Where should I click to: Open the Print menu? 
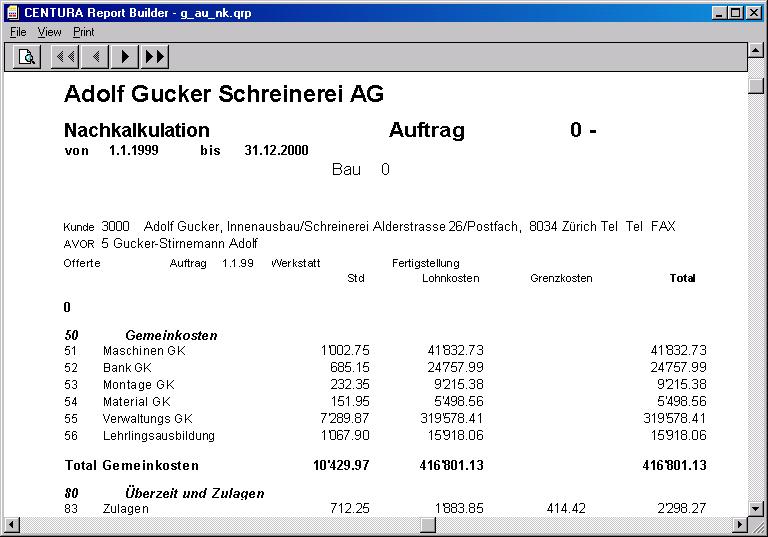pos(84,32)
